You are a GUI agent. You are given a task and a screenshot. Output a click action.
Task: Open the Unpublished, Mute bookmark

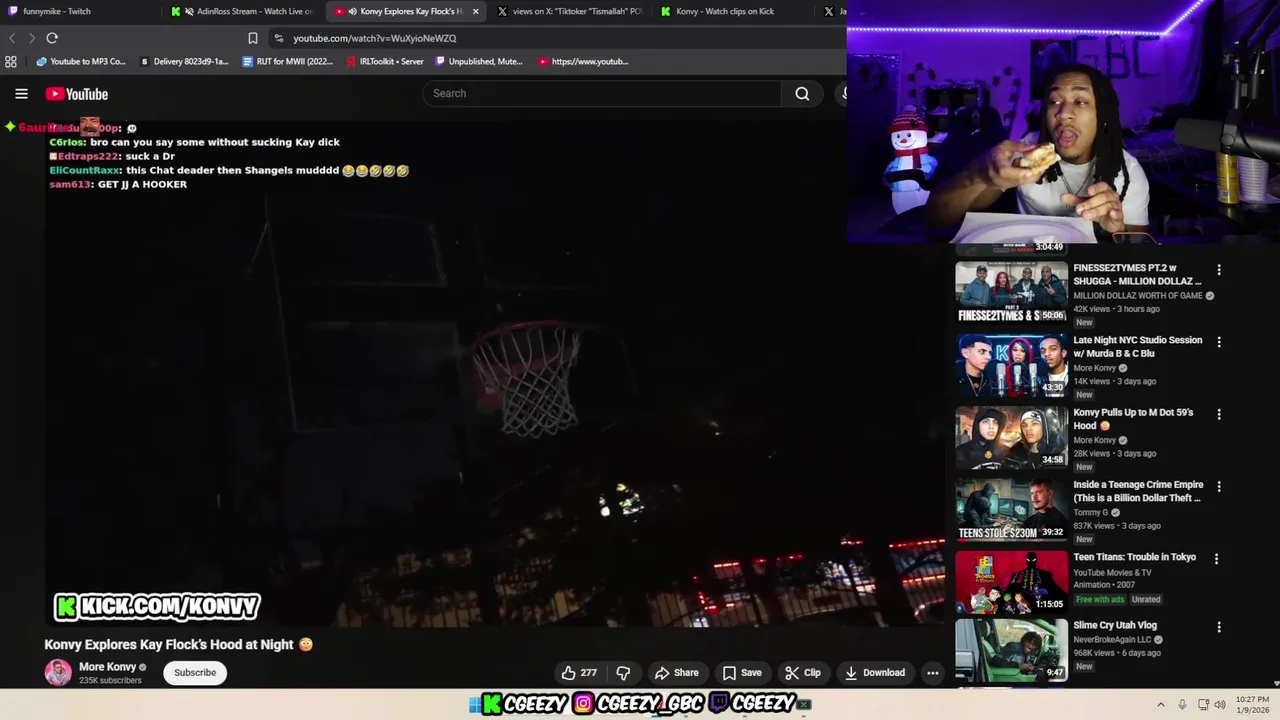[479, 61]
